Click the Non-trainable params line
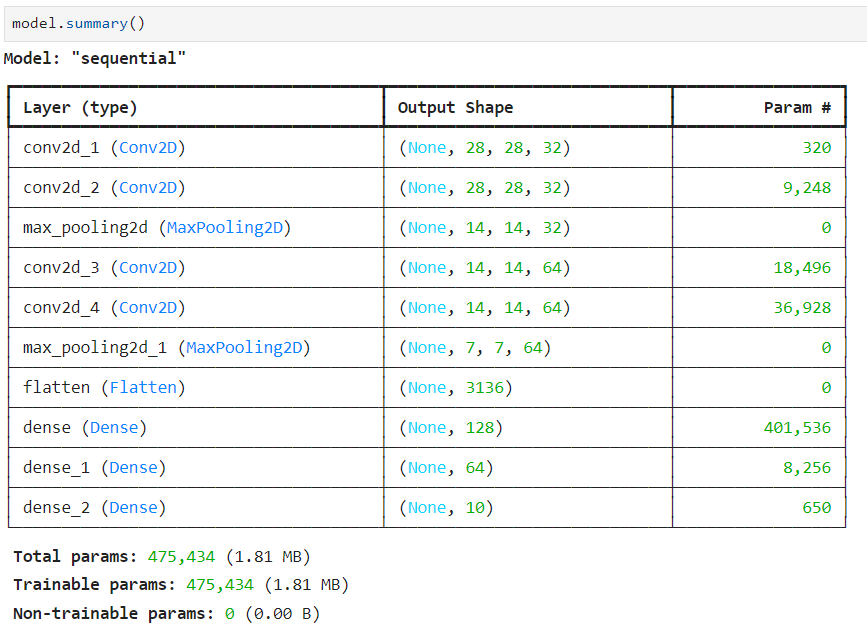The image size is (867, 626). click(x=166, y=613)
